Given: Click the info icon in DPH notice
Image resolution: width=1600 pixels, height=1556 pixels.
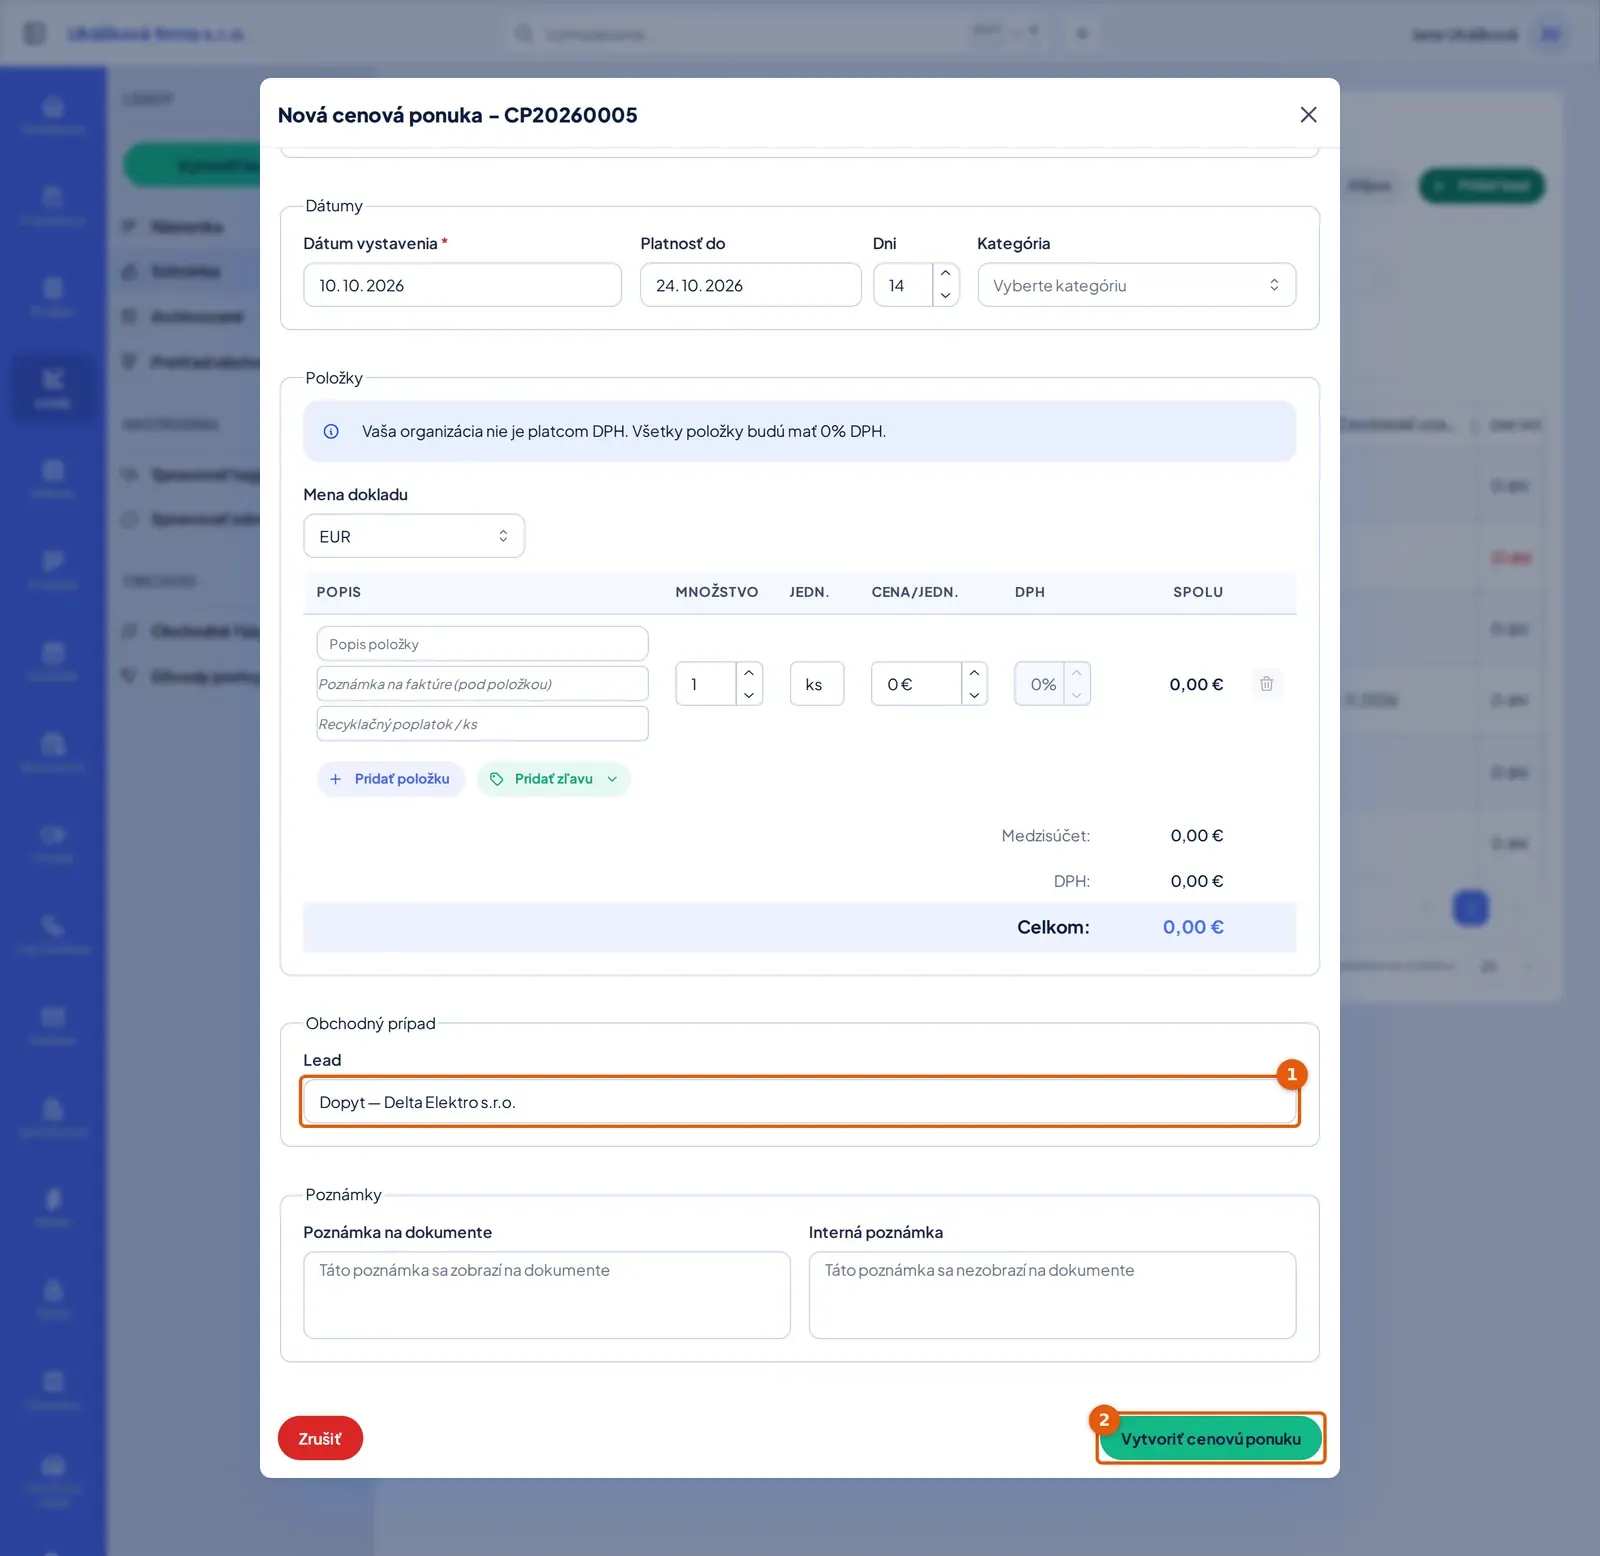Looking at the screenshot, I should click(x=331, y=432).
